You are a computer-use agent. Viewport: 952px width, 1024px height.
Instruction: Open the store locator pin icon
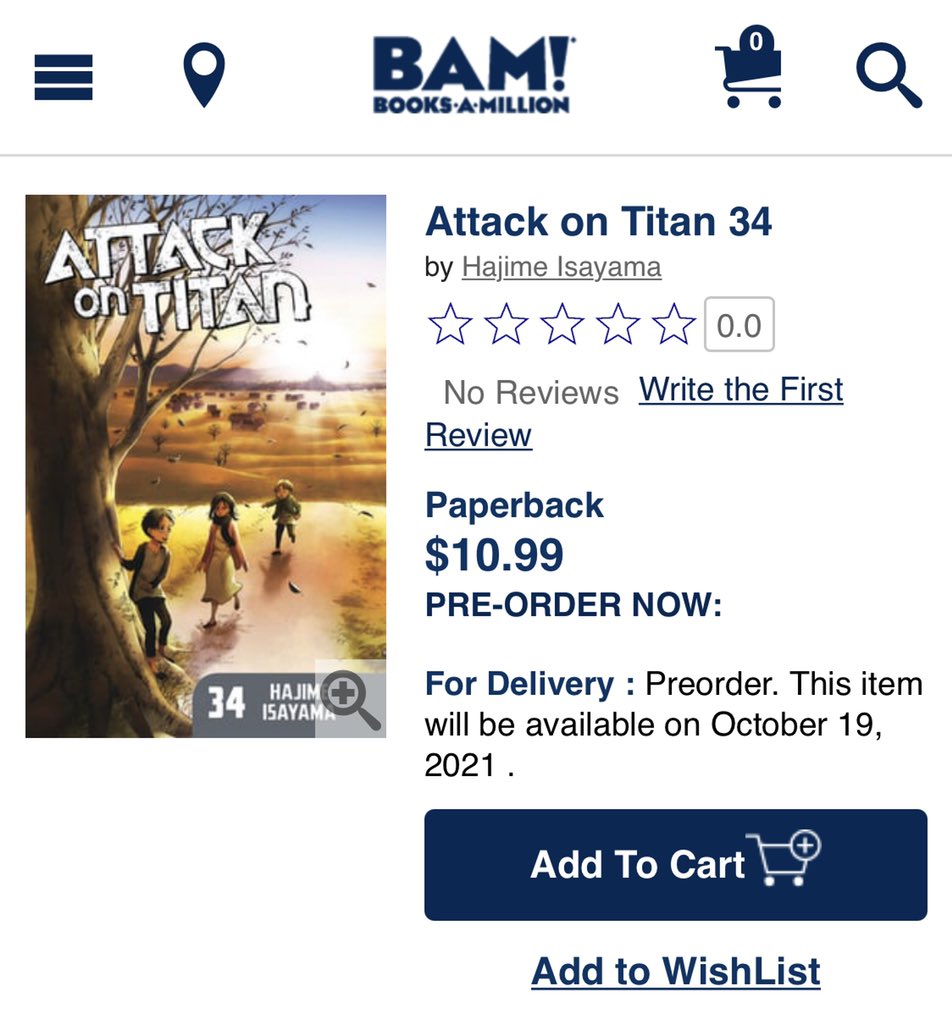coord(204,75)
